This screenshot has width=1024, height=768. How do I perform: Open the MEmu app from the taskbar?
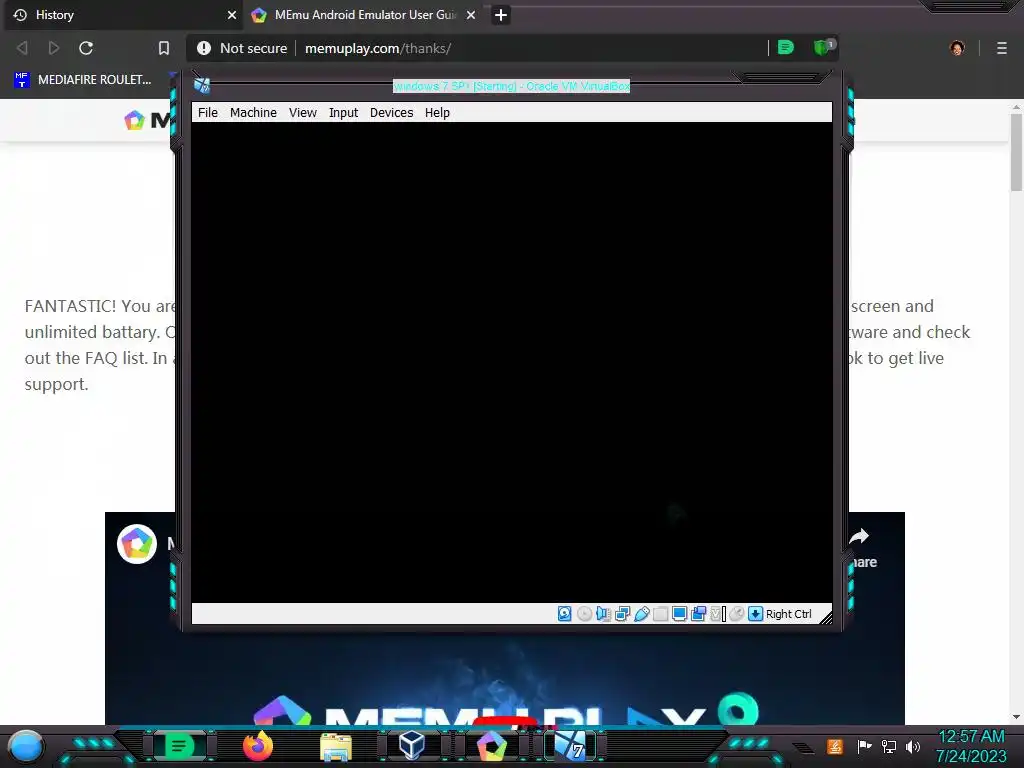[x=492, y=746]
